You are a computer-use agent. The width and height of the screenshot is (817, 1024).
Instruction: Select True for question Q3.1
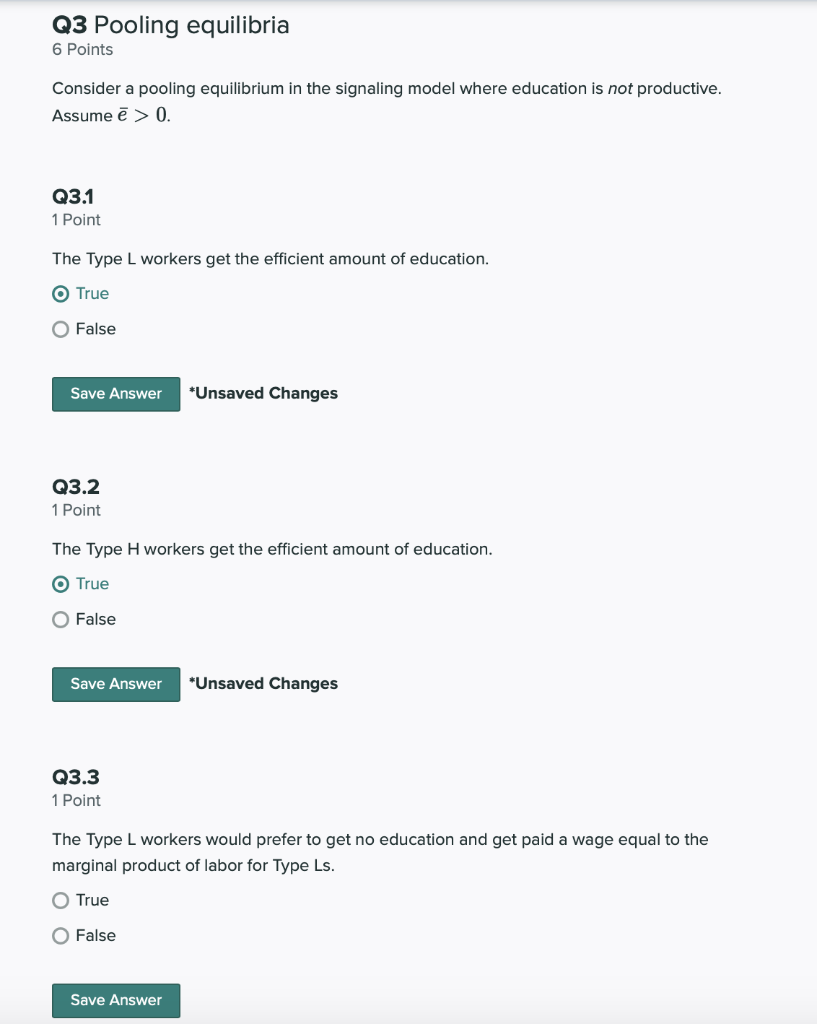[x=61, y=293]
